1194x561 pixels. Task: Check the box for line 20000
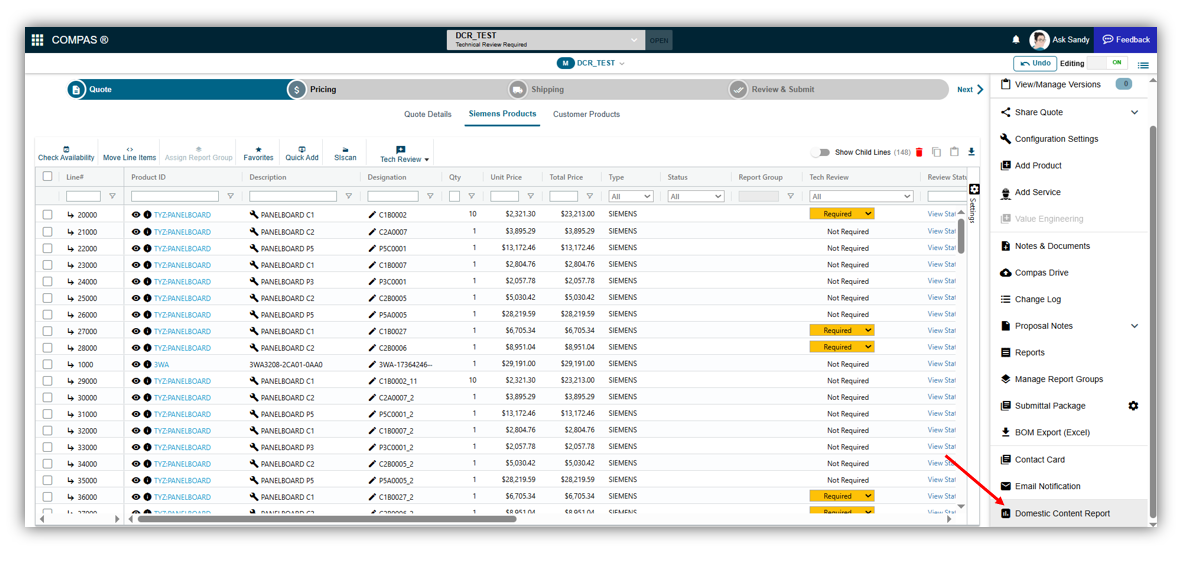(48, 215)
